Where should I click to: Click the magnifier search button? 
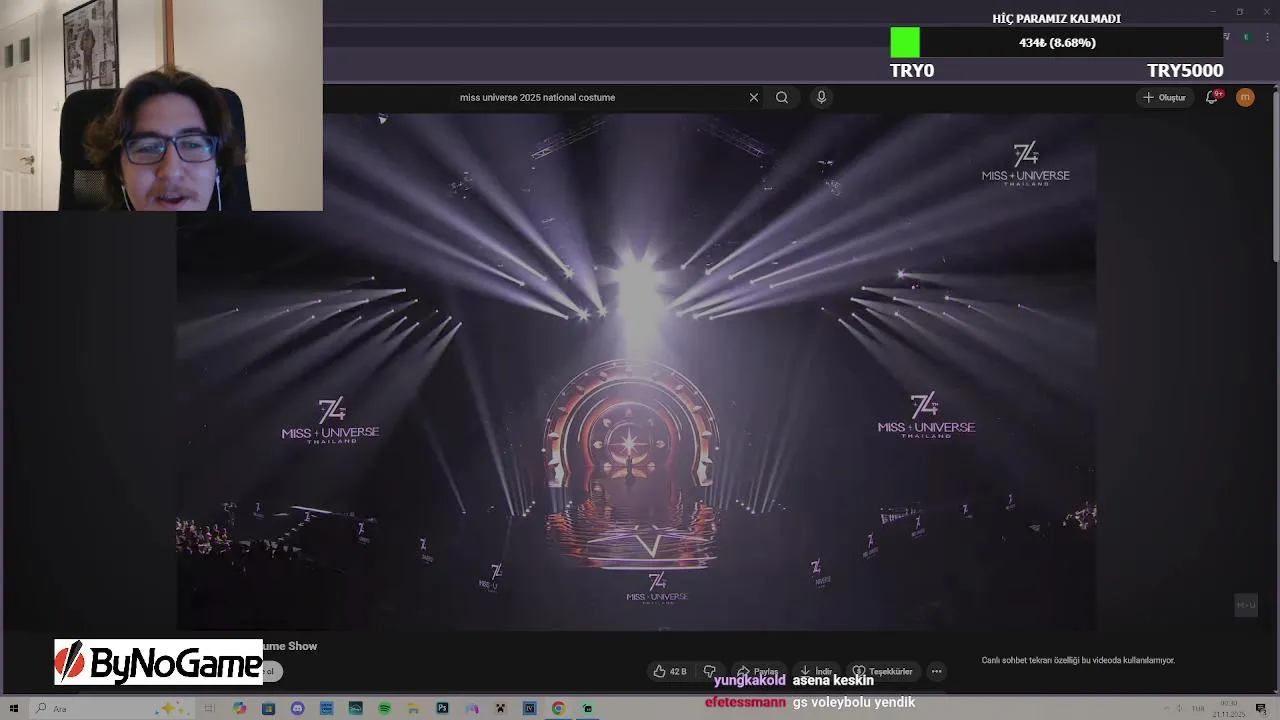782,97
